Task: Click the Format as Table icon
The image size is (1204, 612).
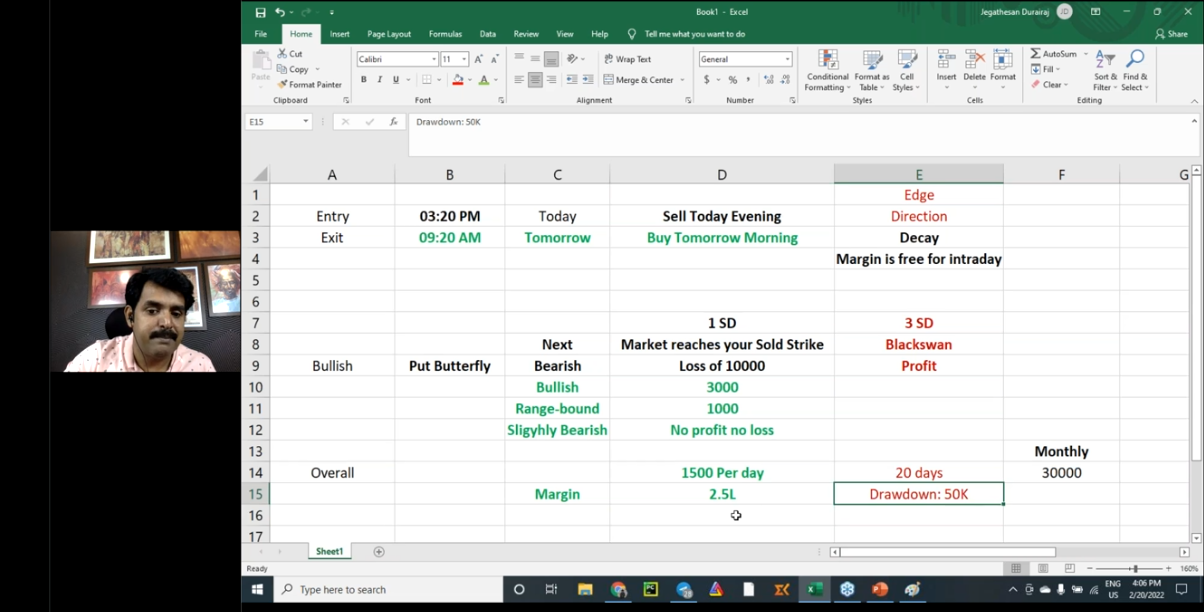Action: pos(869,71)
